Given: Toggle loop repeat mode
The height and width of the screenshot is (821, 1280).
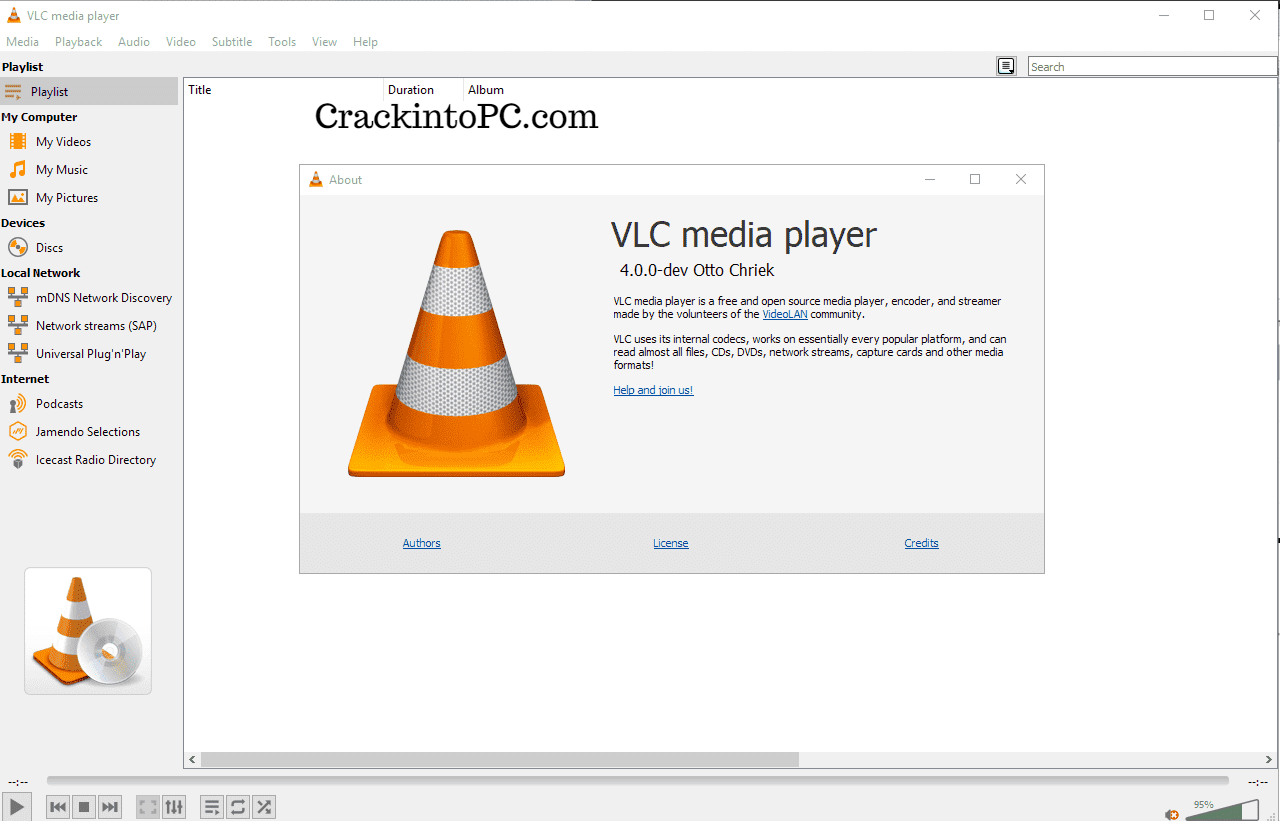Looking at the screenshot, I should pos(238,806).
